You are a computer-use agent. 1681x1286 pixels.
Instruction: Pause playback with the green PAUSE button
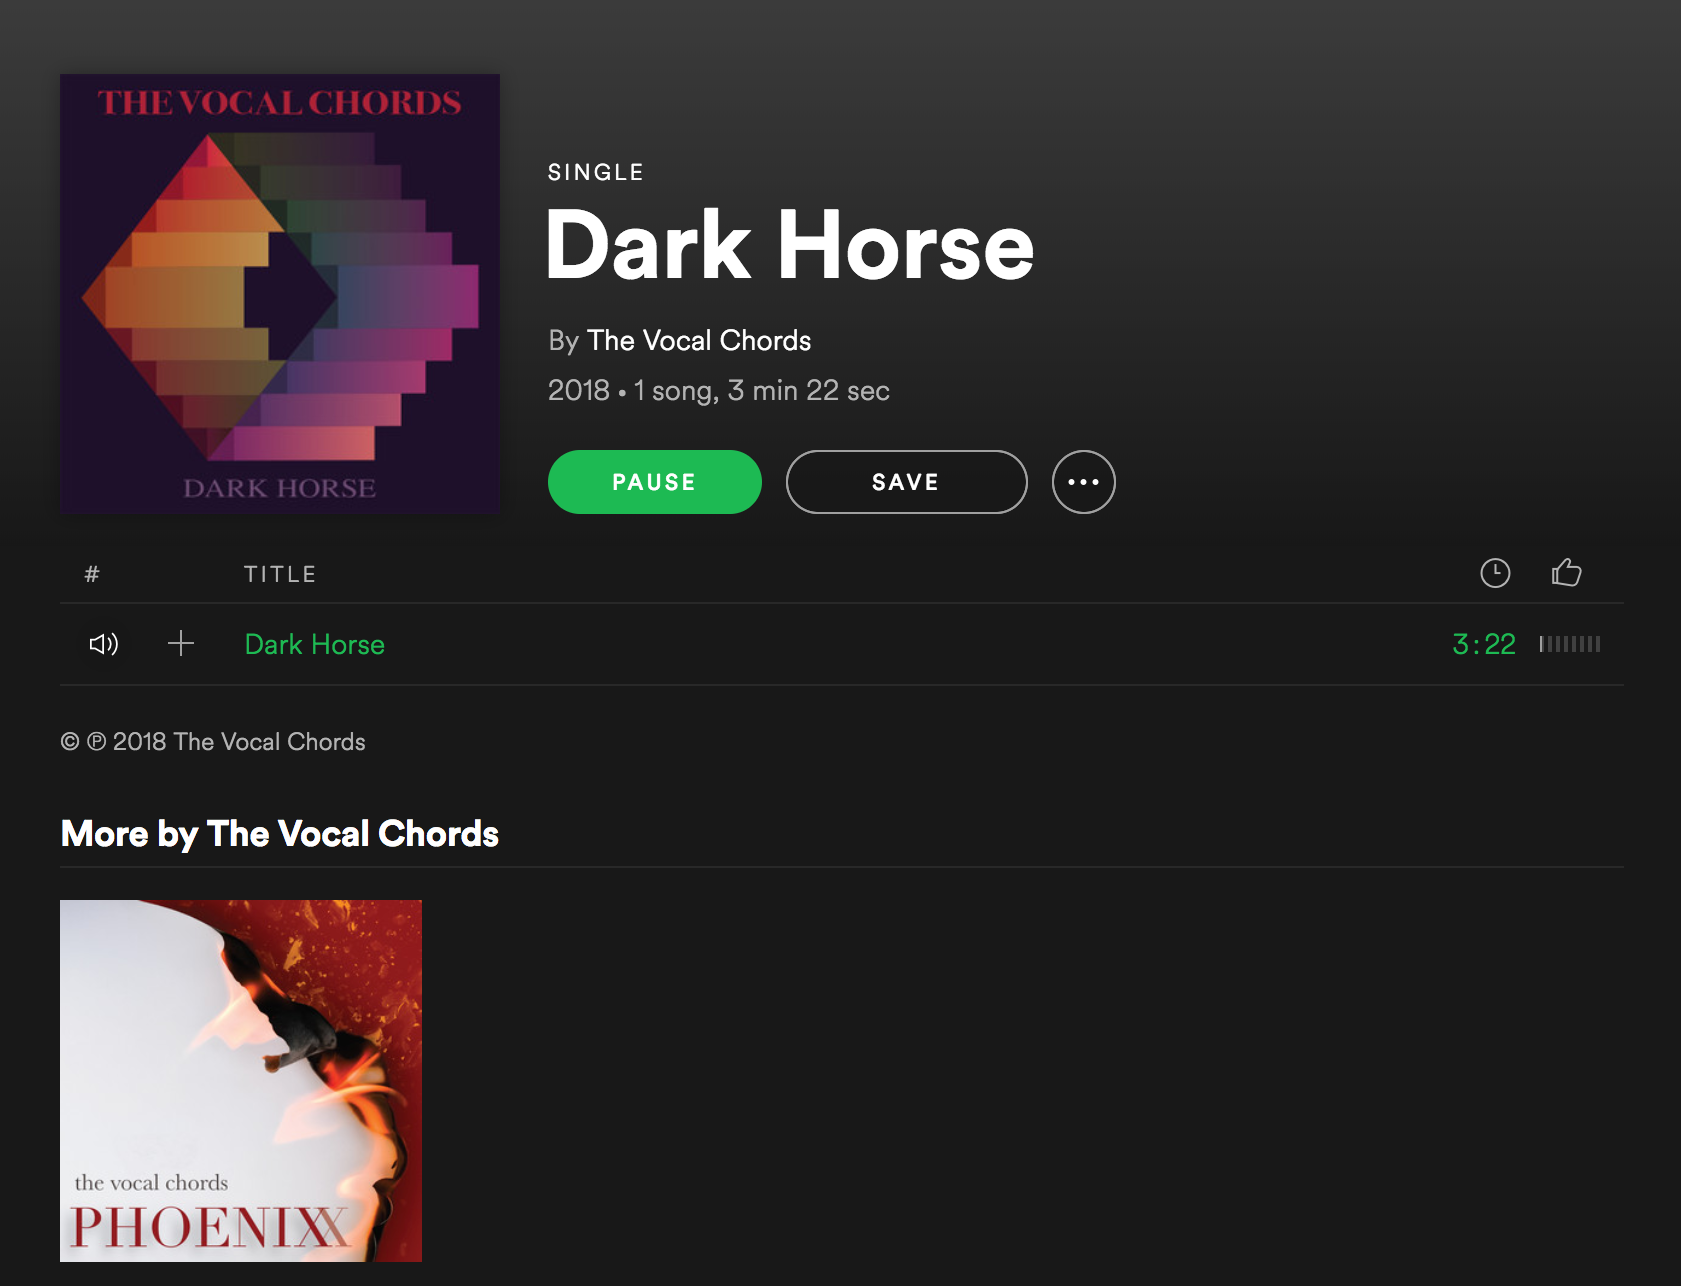(x=655, y=482)
